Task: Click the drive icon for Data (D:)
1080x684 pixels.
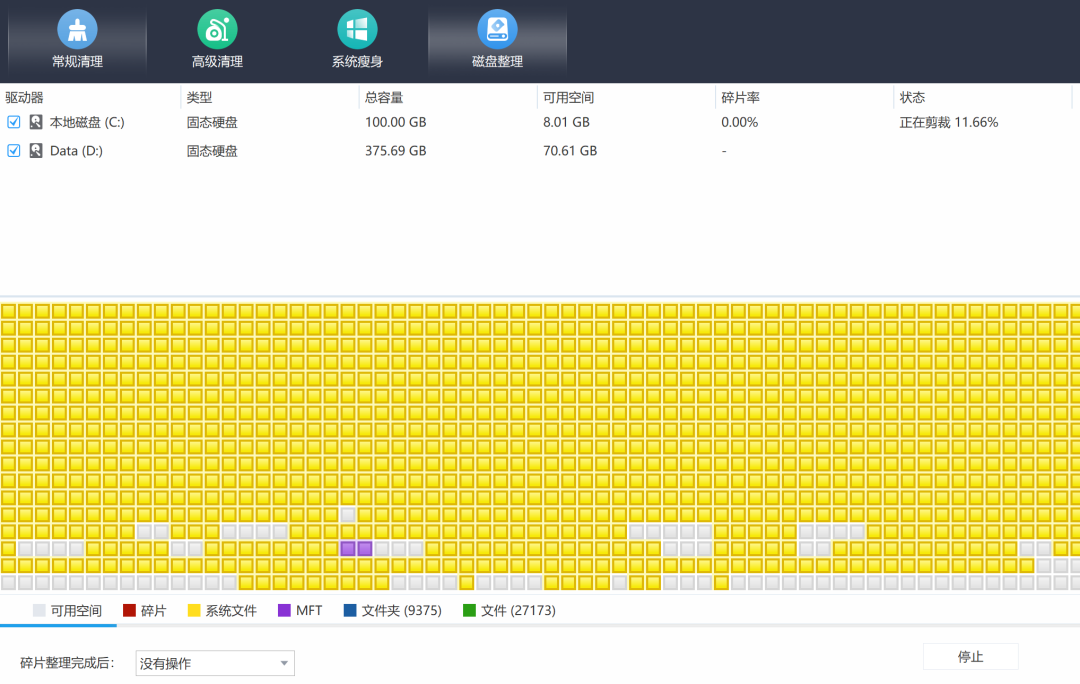Action: tap(36, 151)
